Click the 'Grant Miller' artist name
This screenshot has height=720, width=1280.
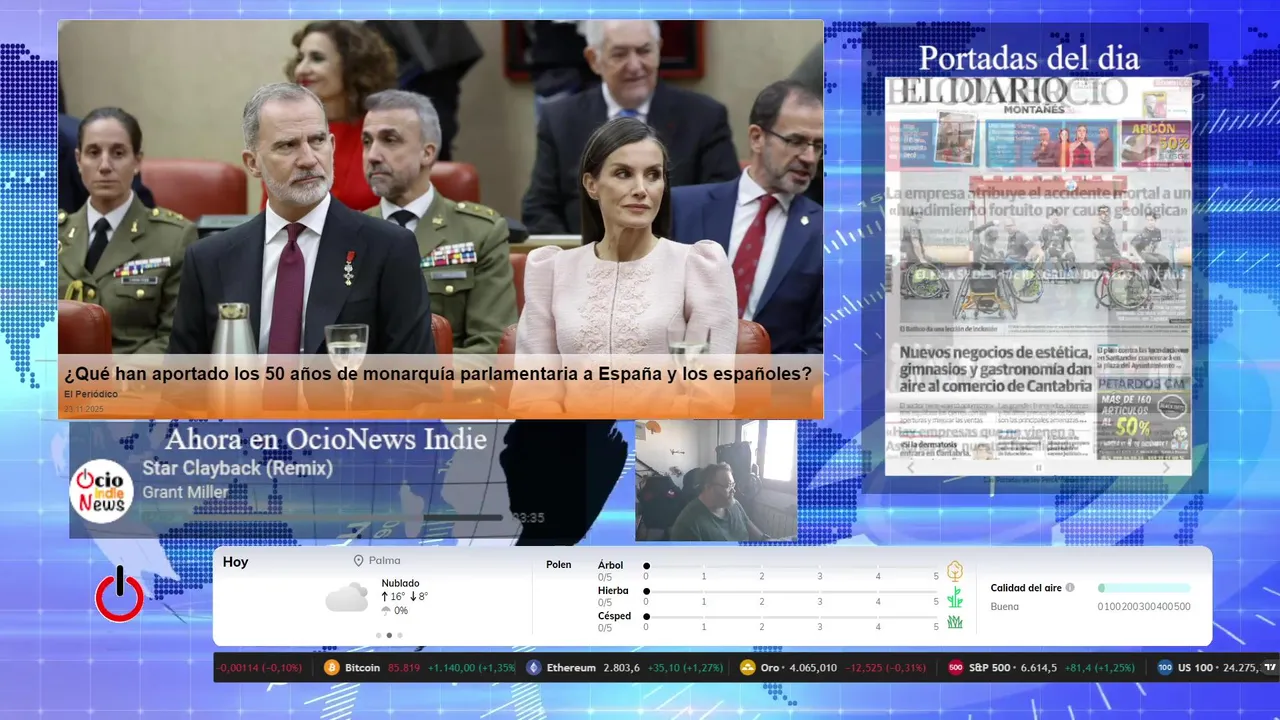click(x=185, y=492)
